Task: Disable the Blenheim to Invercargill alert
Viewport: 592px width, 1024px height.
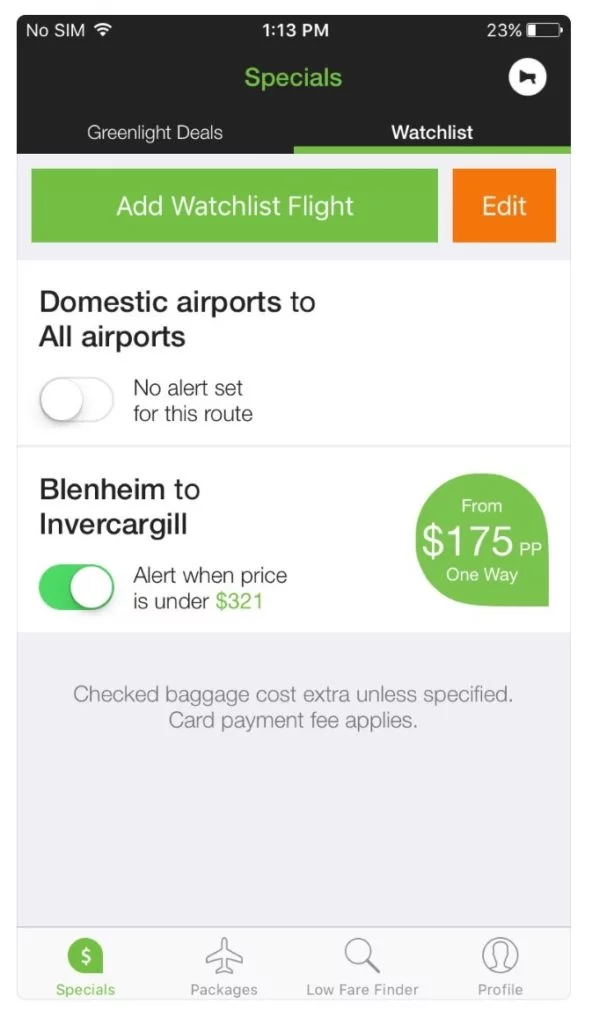Action: click(x=76, y=587)
